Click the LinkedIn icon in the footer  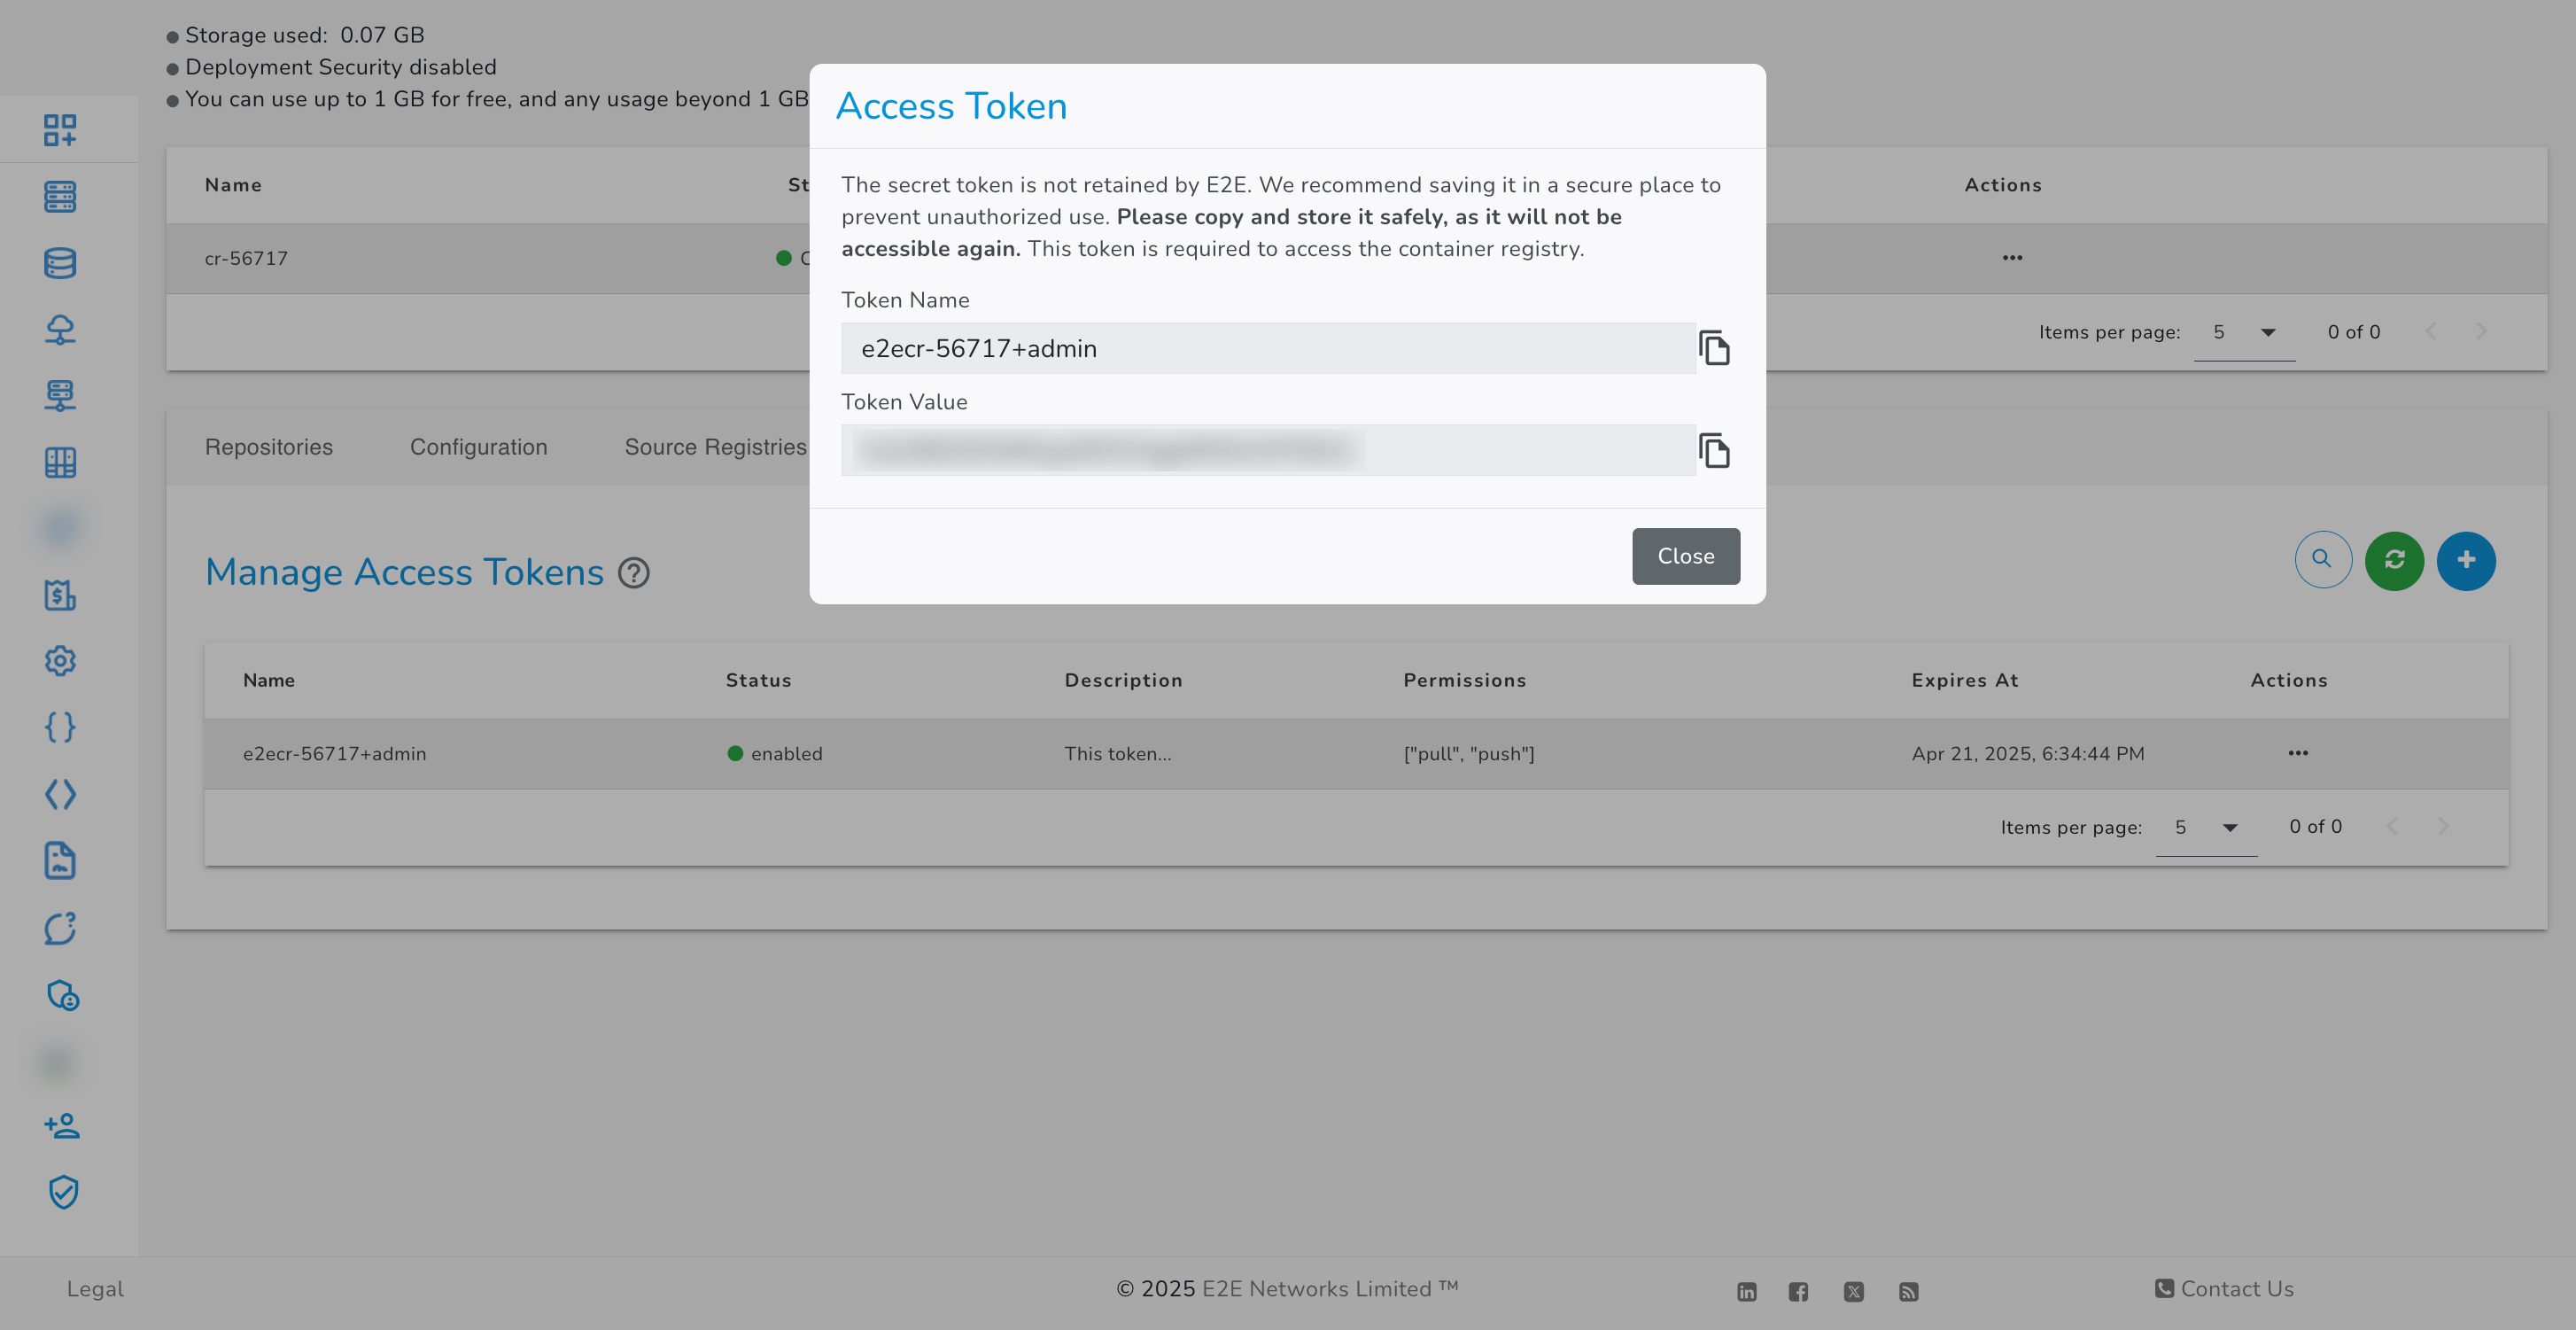pos(1747,1291)
